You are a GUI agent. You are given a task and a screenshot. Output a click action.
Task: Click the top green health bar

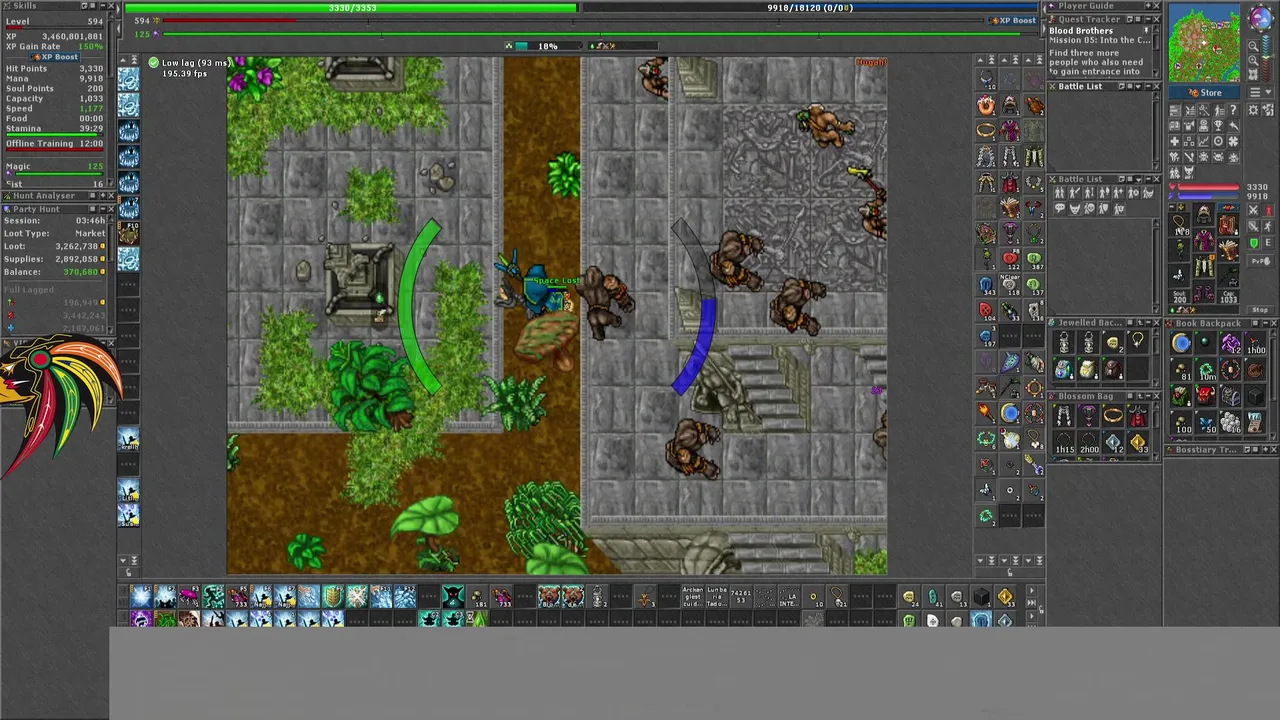click(351, 8)
